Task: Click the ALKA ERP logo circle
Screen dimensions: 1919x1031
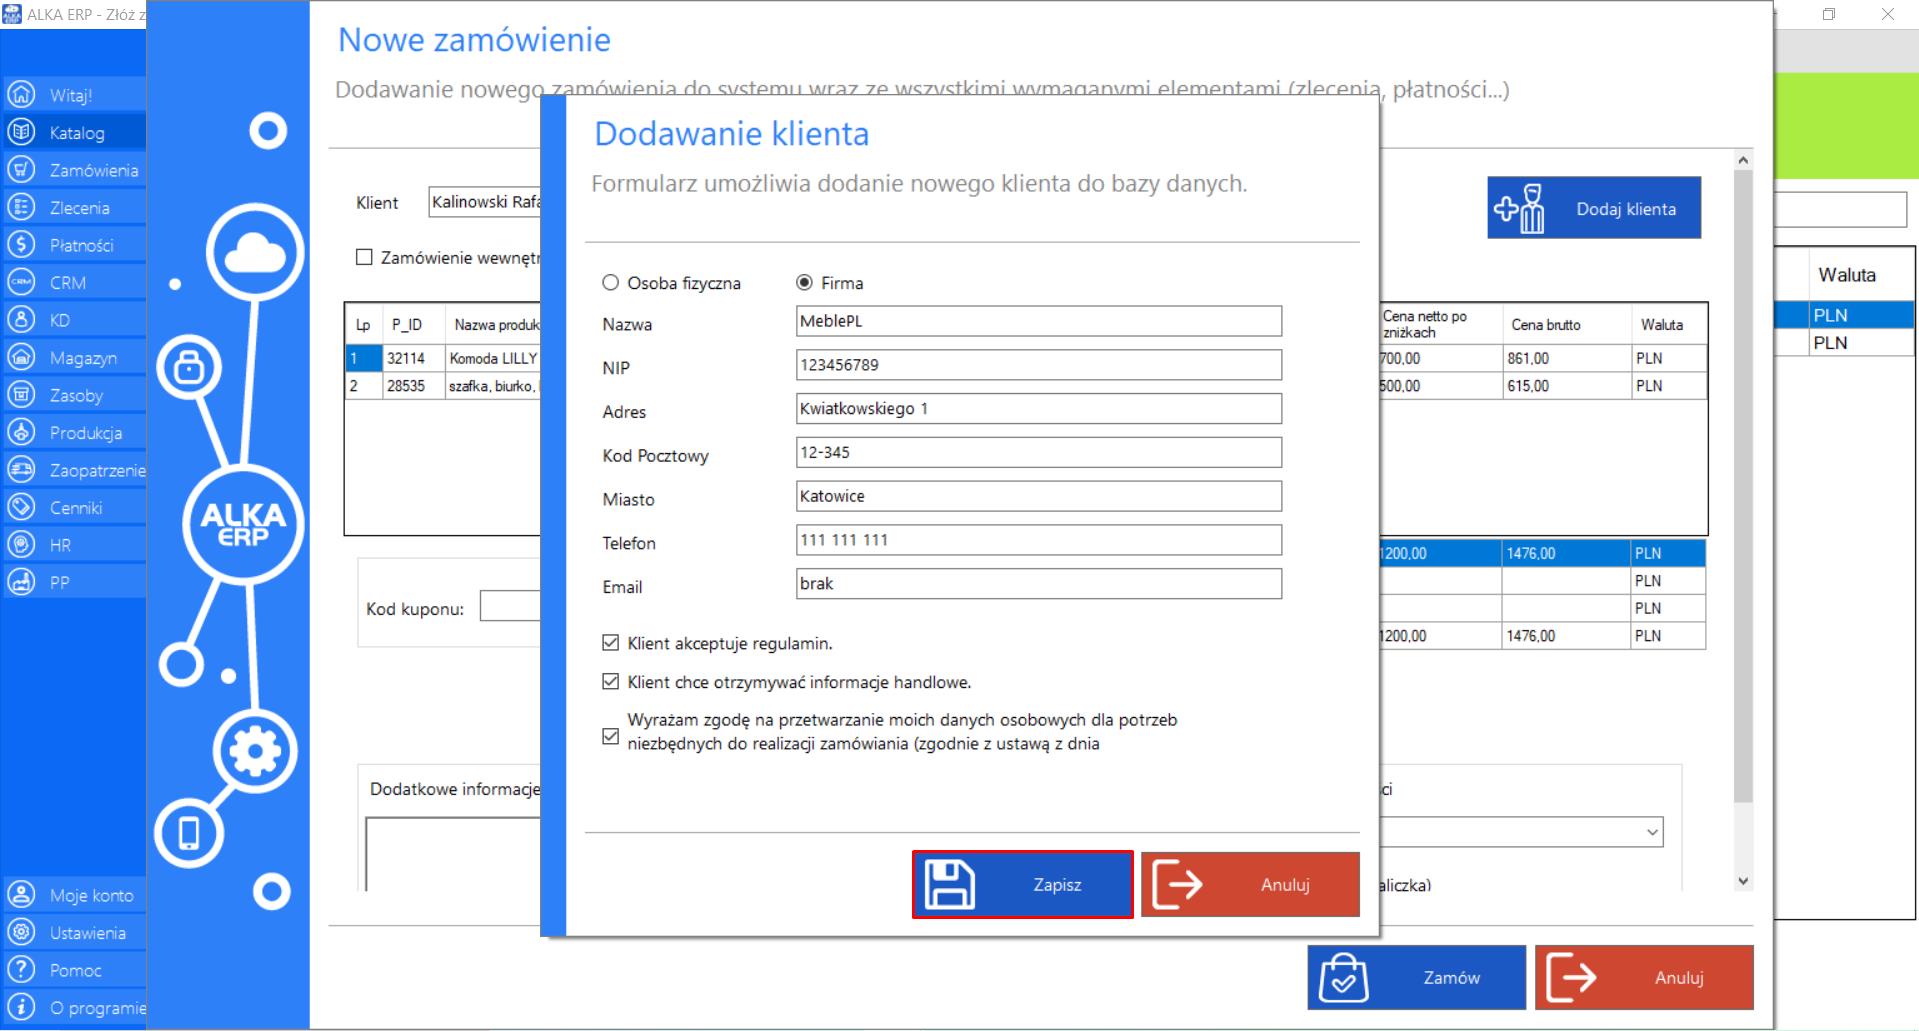Action: click(x=243, y=524)
